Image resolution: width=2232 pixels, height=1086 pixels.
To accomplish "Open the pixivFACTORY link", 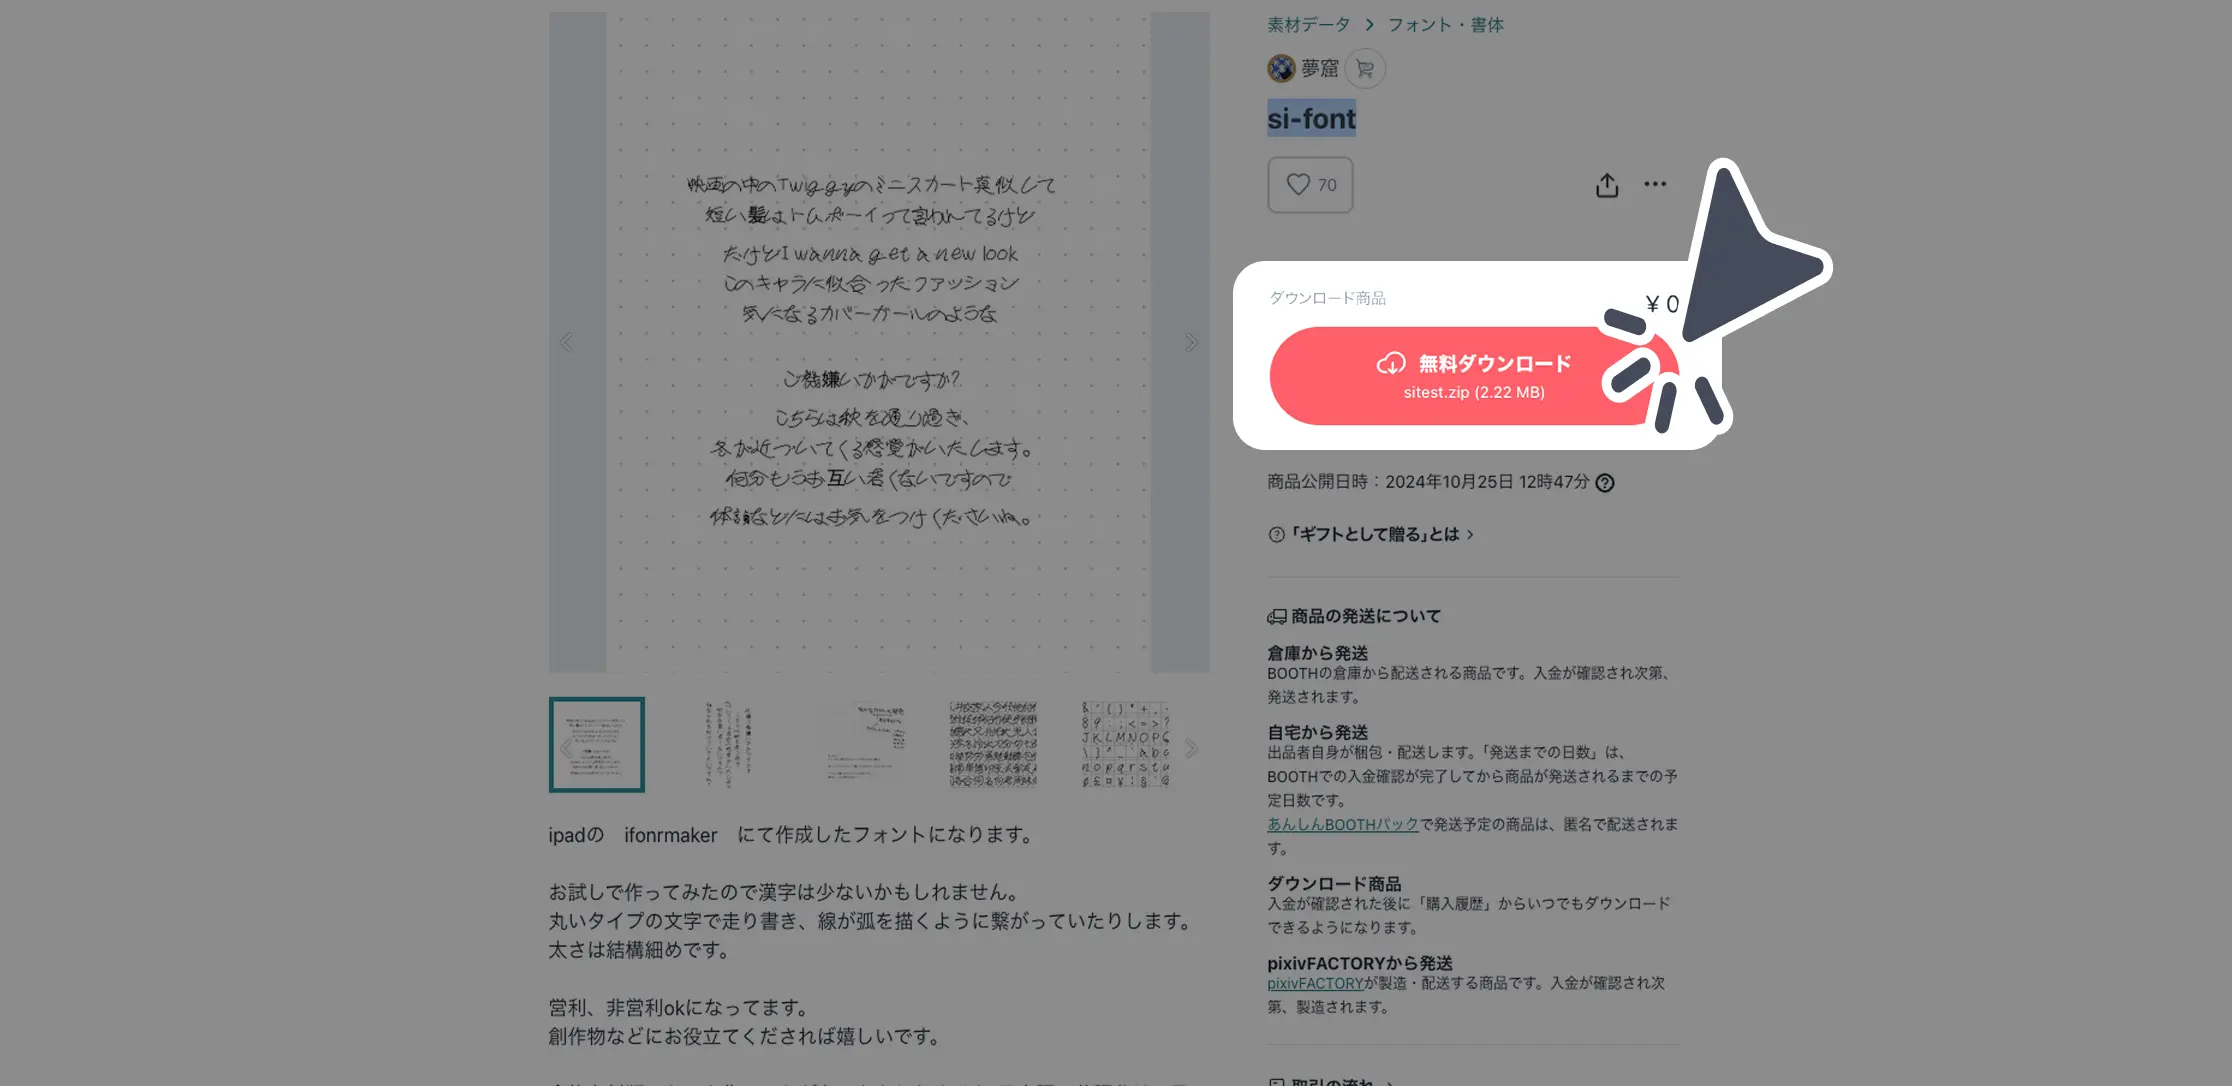I will point(1315,984).
